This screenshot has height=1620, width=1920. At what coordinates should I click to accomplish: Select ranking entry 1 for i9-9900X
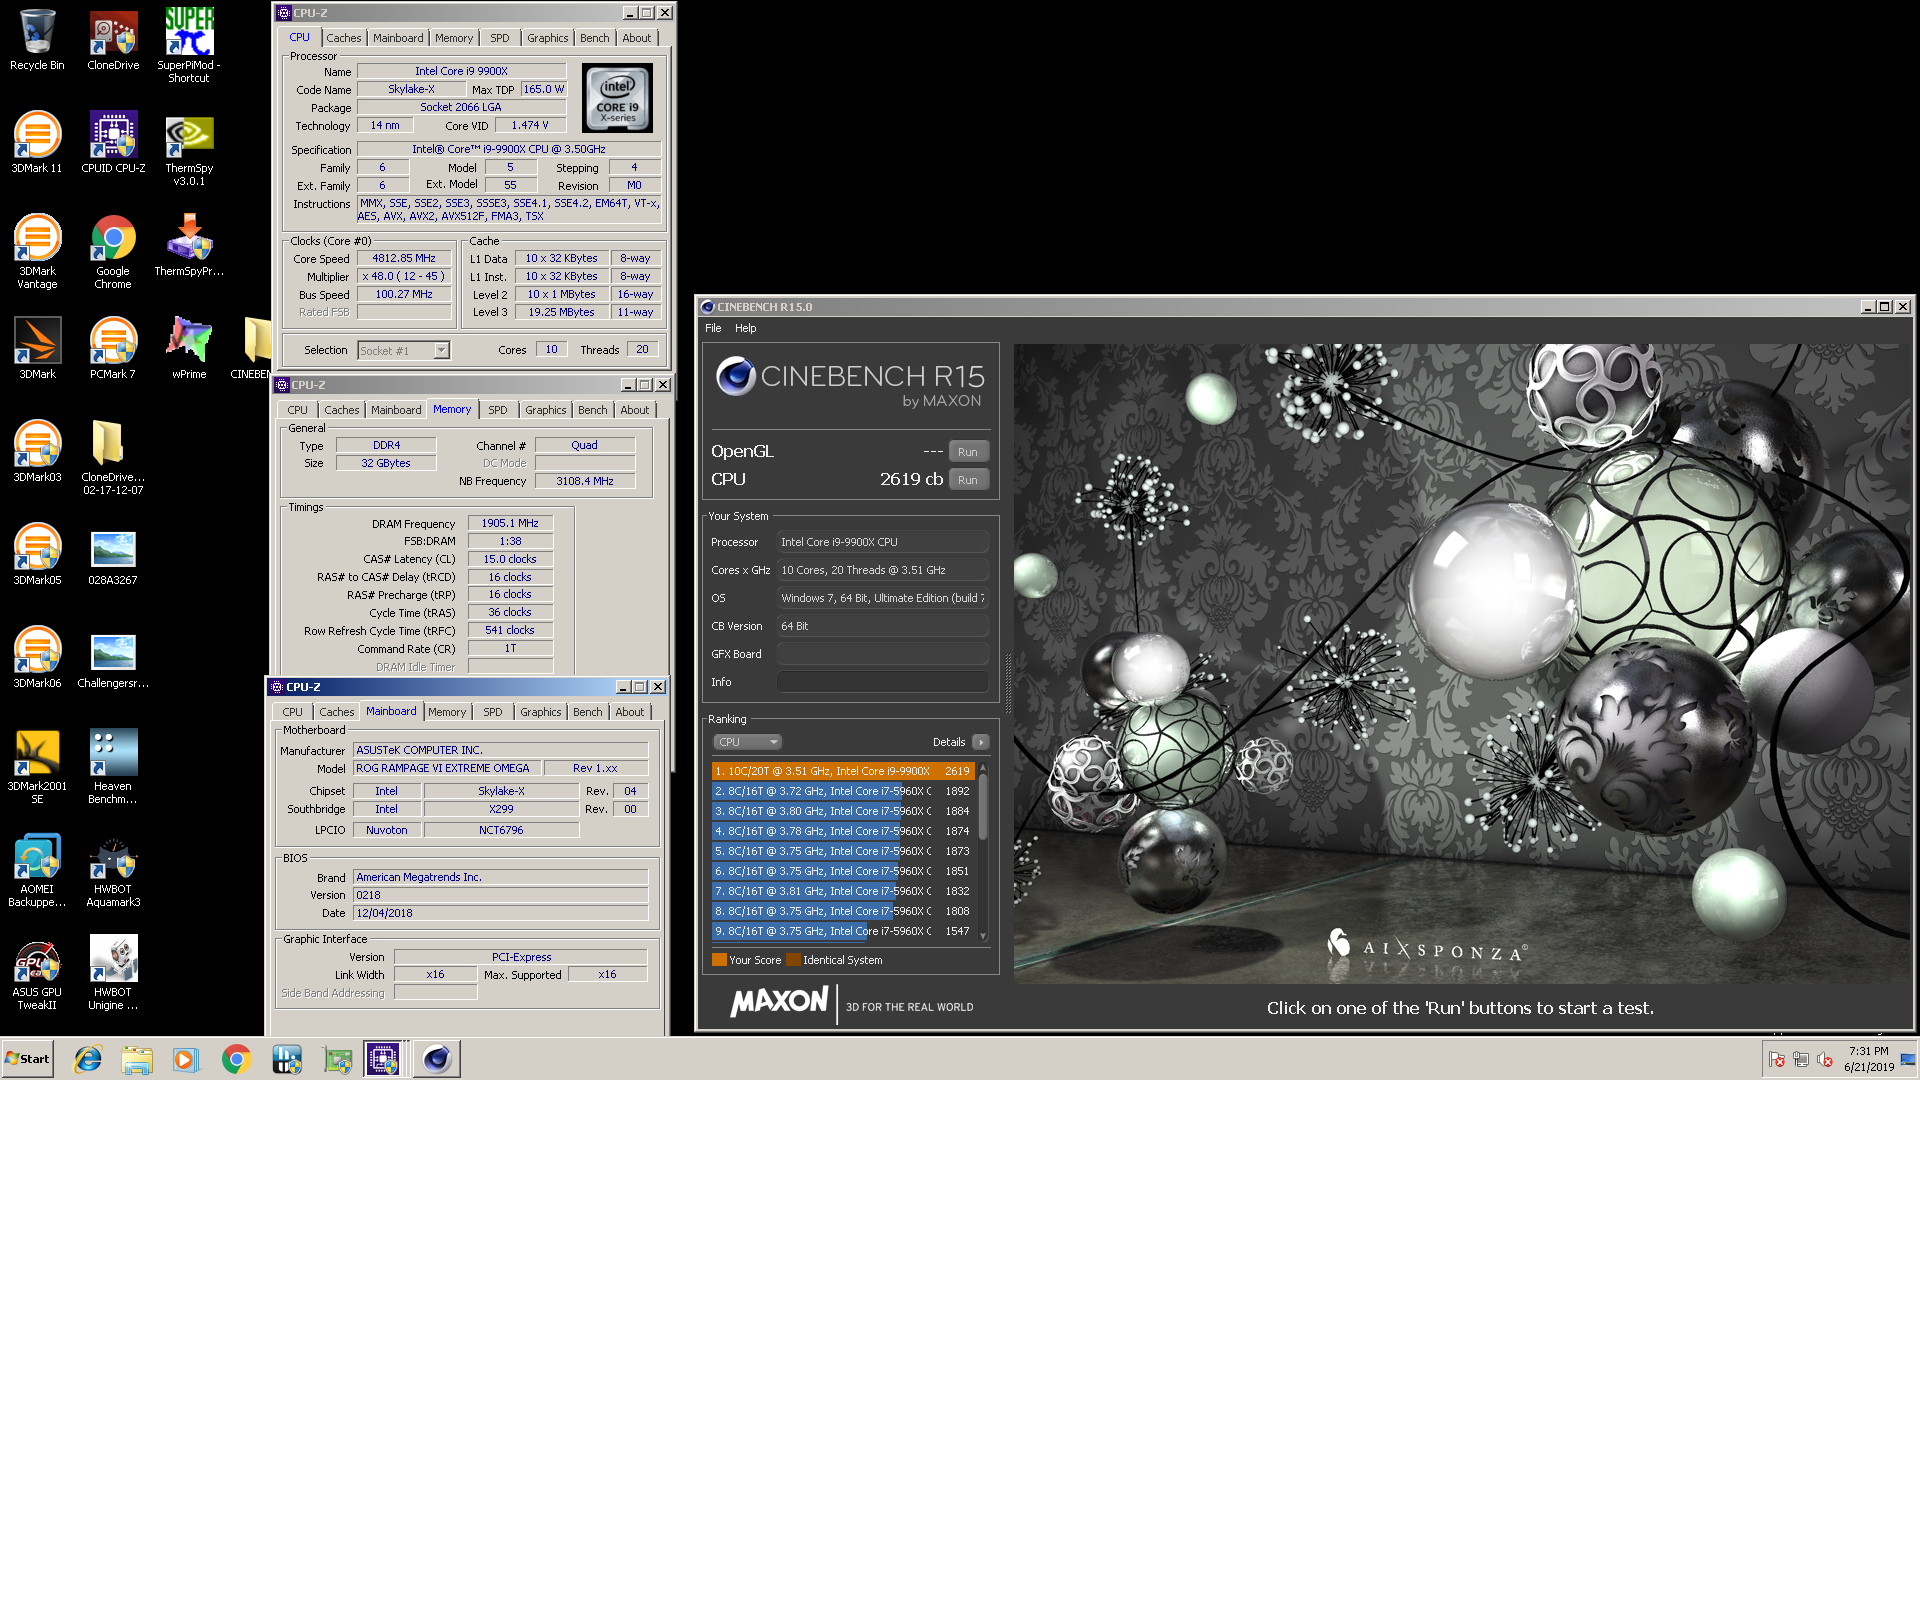point(843,771)
